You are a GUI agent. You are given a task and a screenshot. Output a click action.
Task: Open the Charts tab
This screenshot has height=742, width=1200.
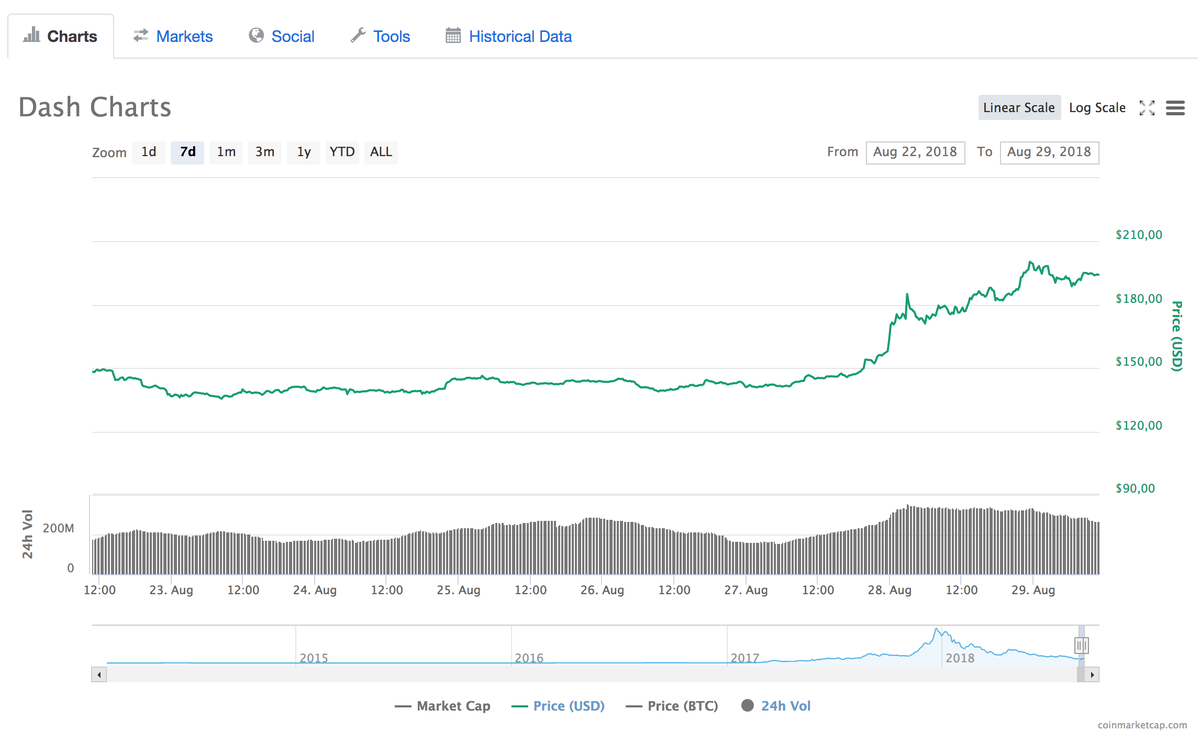click(x=61, y=36)
